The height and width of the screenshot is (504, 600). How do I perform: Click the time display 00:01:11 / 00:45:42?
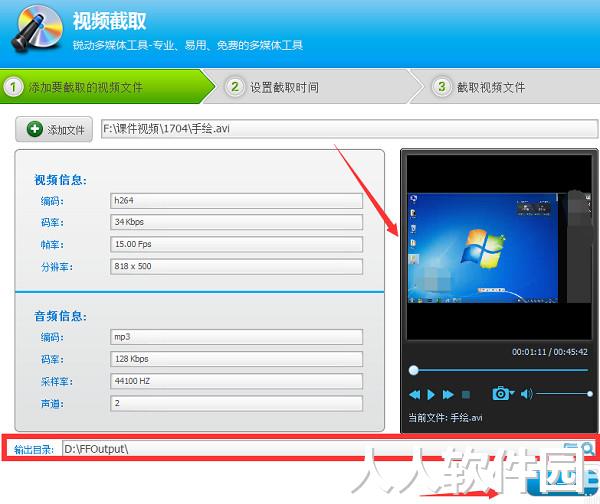pos(550,352)
